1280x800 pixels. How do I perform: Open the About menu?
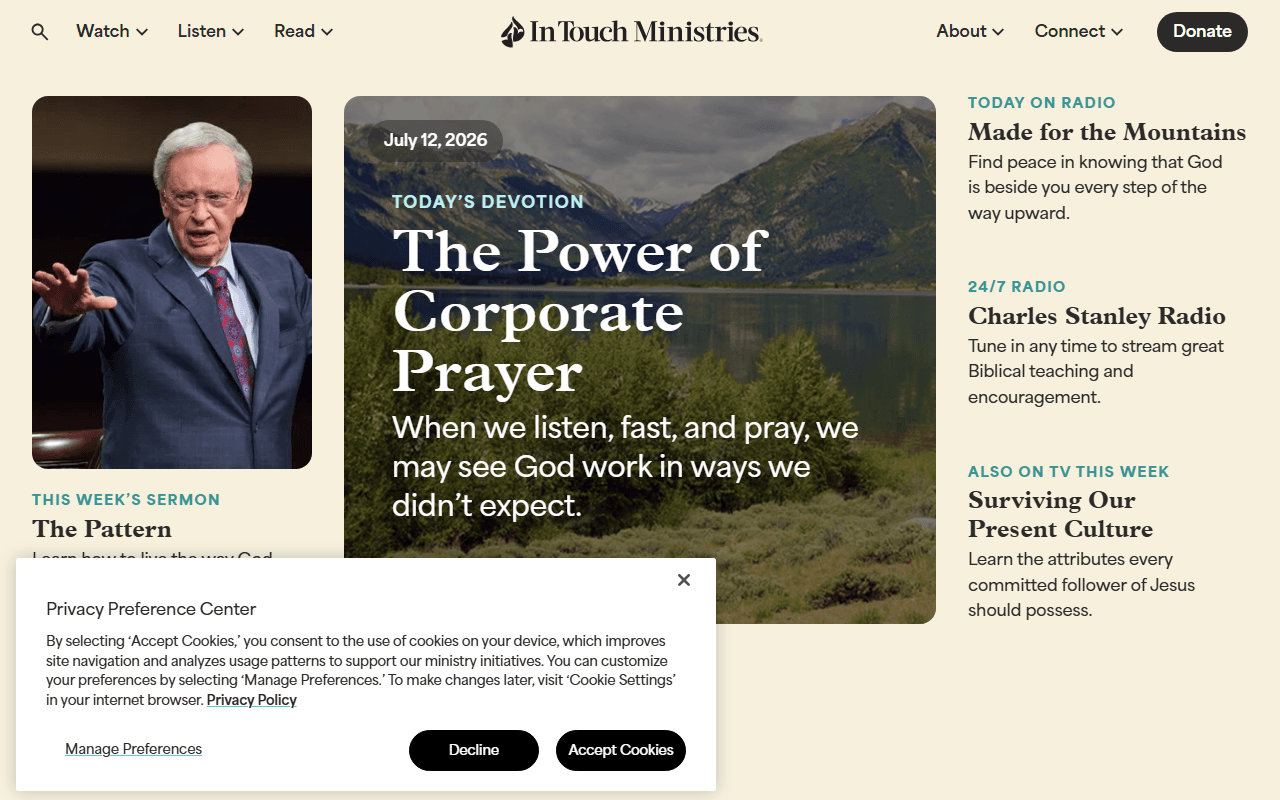(x=970, y=31)
